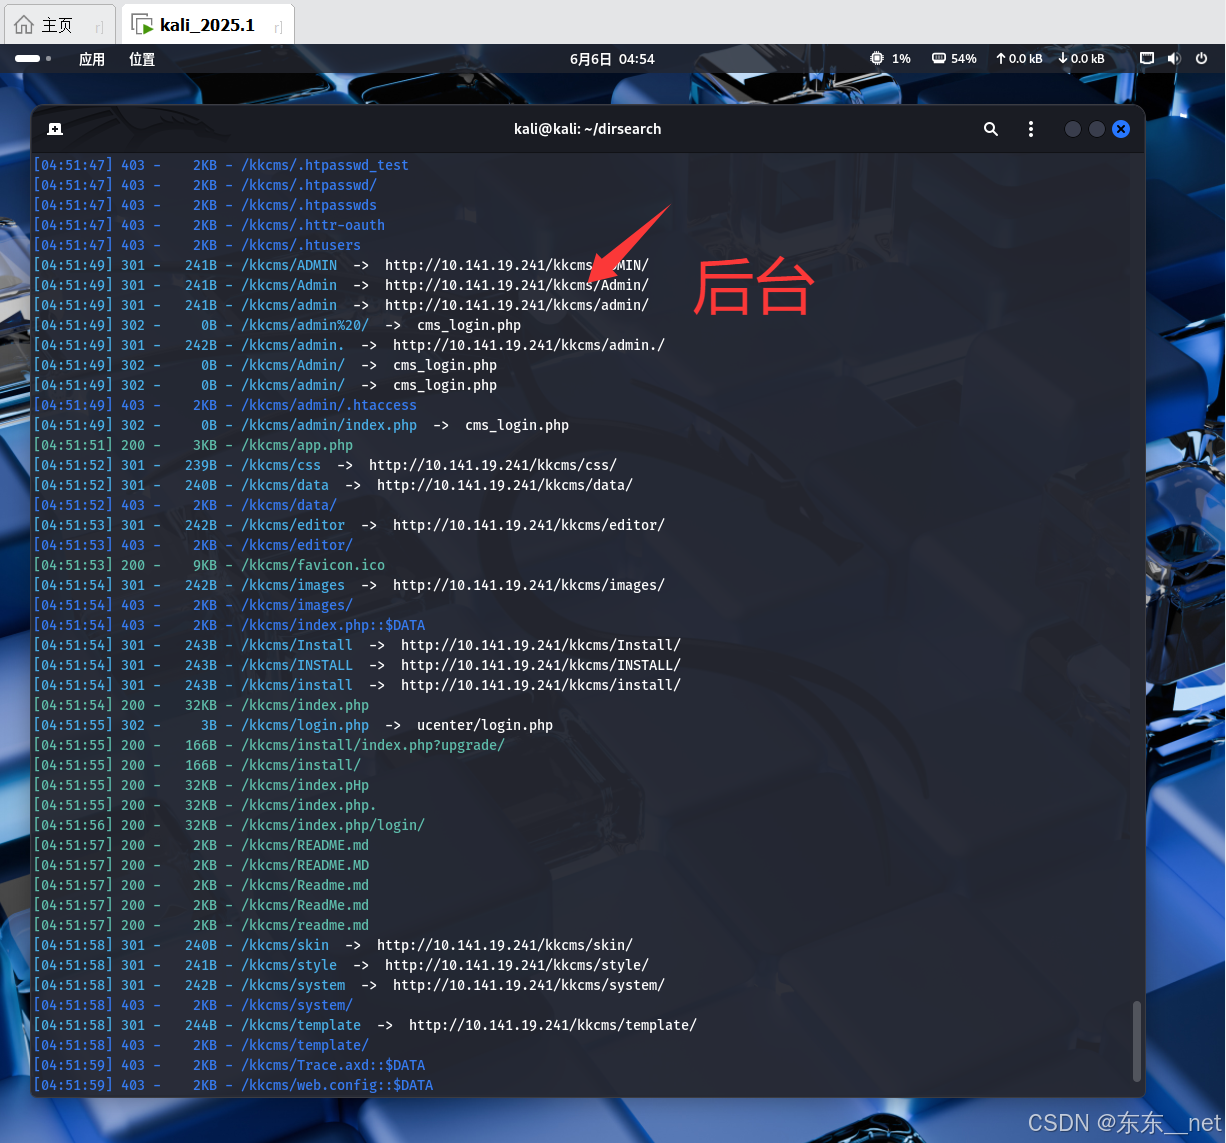Viewport: 1226px width, 1143px height.
Task: Click the /kkcms/.htusers path
Action: click(301, 245)
